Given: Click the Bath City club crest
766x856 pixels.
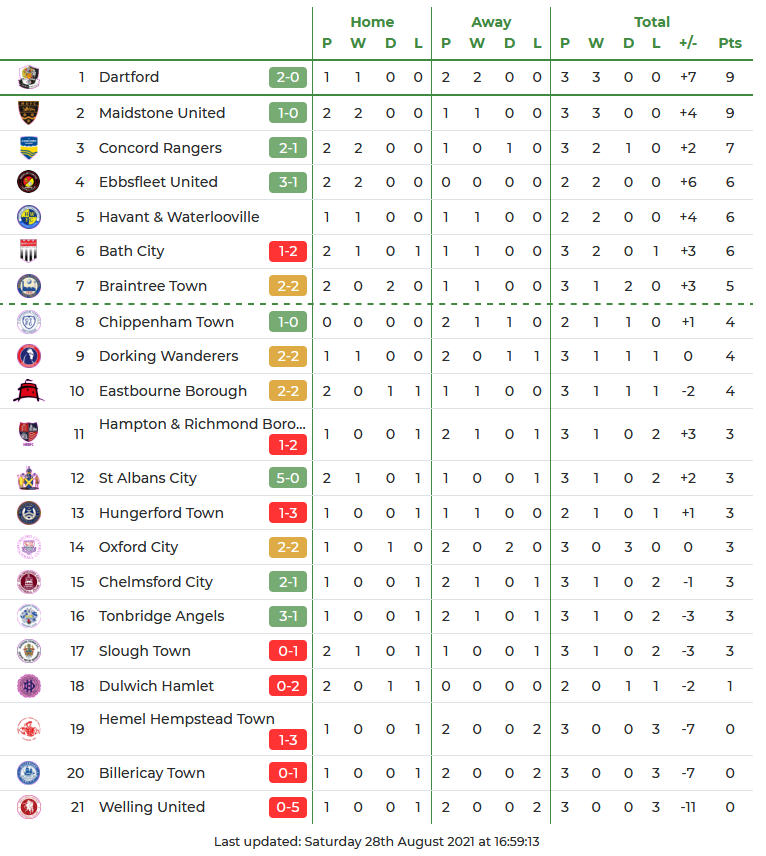Looking at the screenshot, I should coord(29,251).
